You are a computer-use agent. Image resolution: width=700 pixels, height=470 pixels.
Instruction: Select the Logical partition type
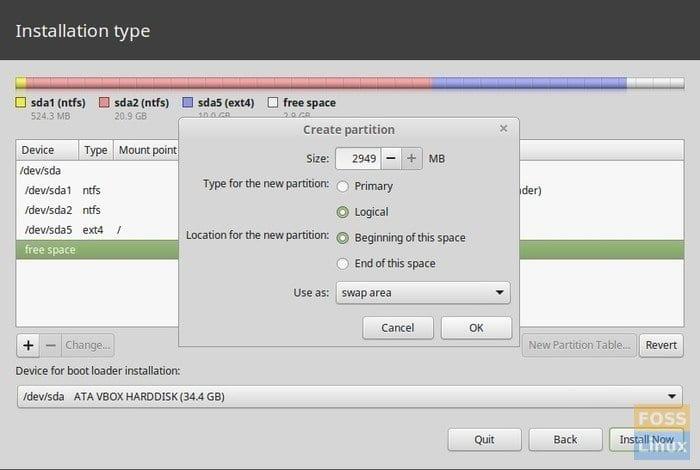click(x=343, y=212)
